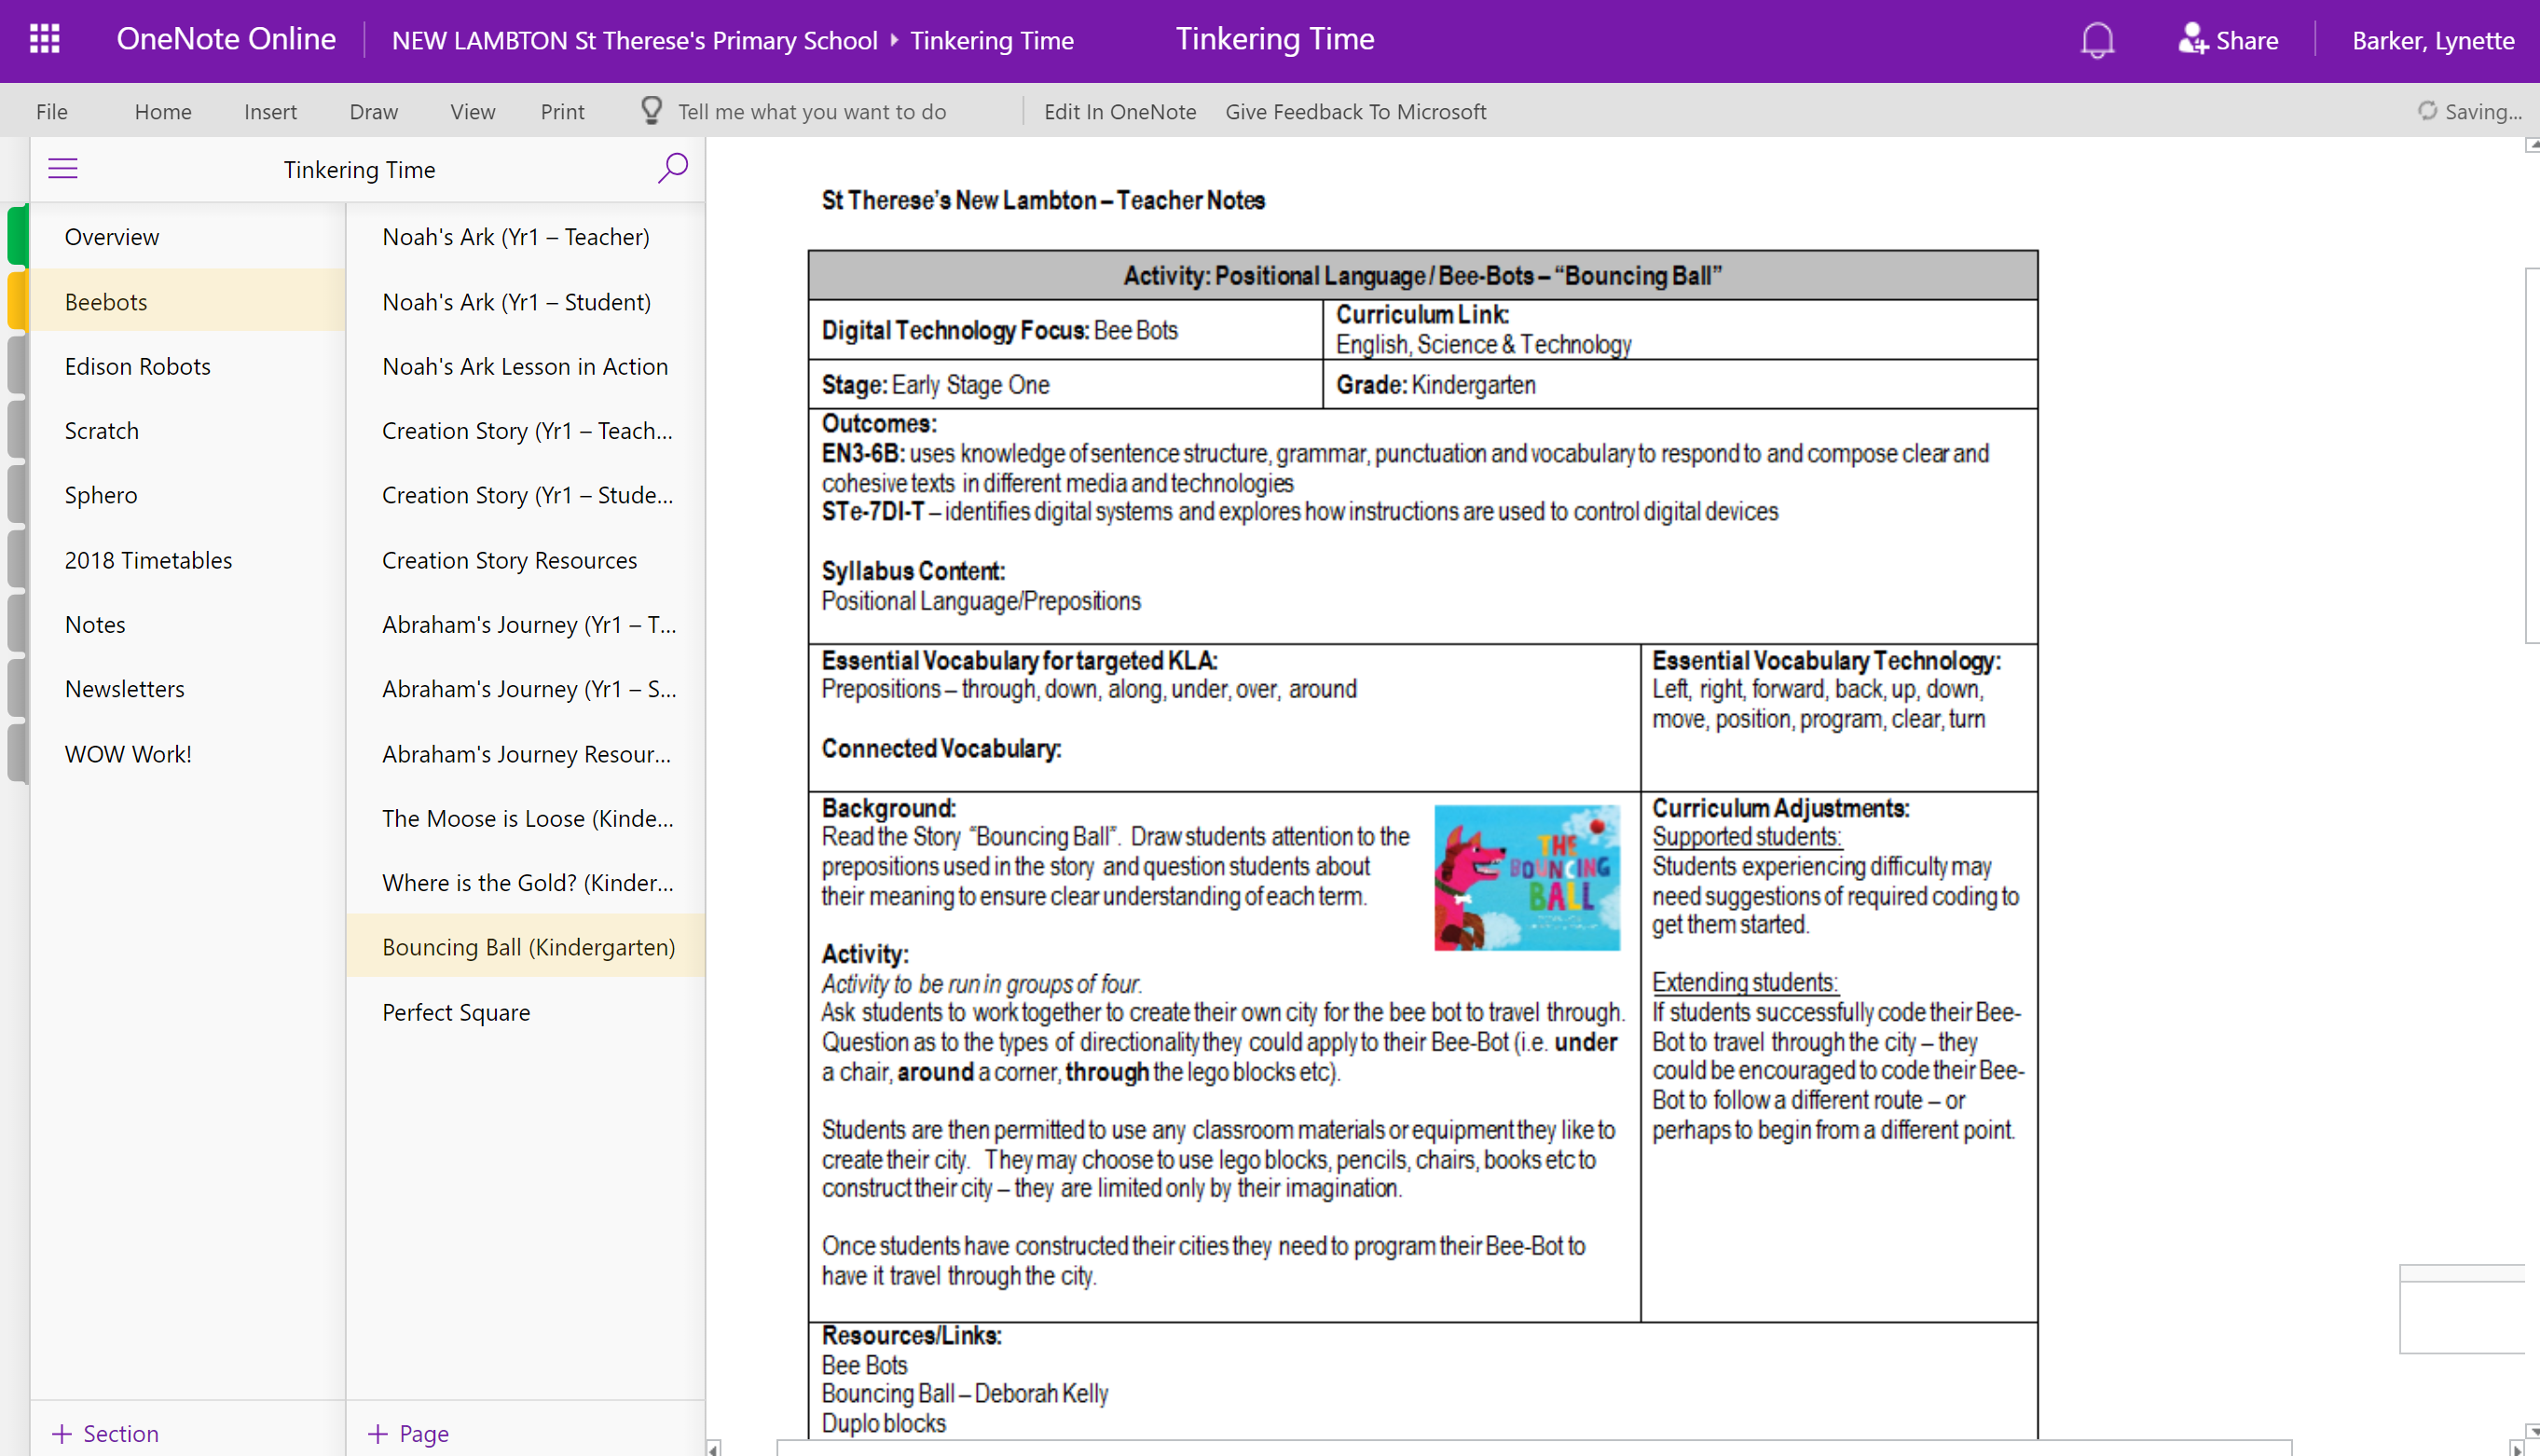Open the 2018 Timetables section
This screenshot has width=2540, height=1456.
pyautogui.click(x=186, y=560)
